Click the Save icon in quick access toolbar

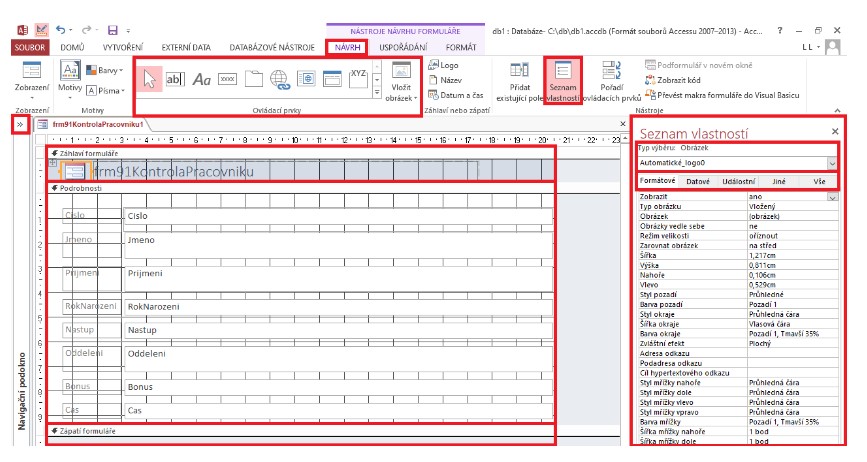113,31
